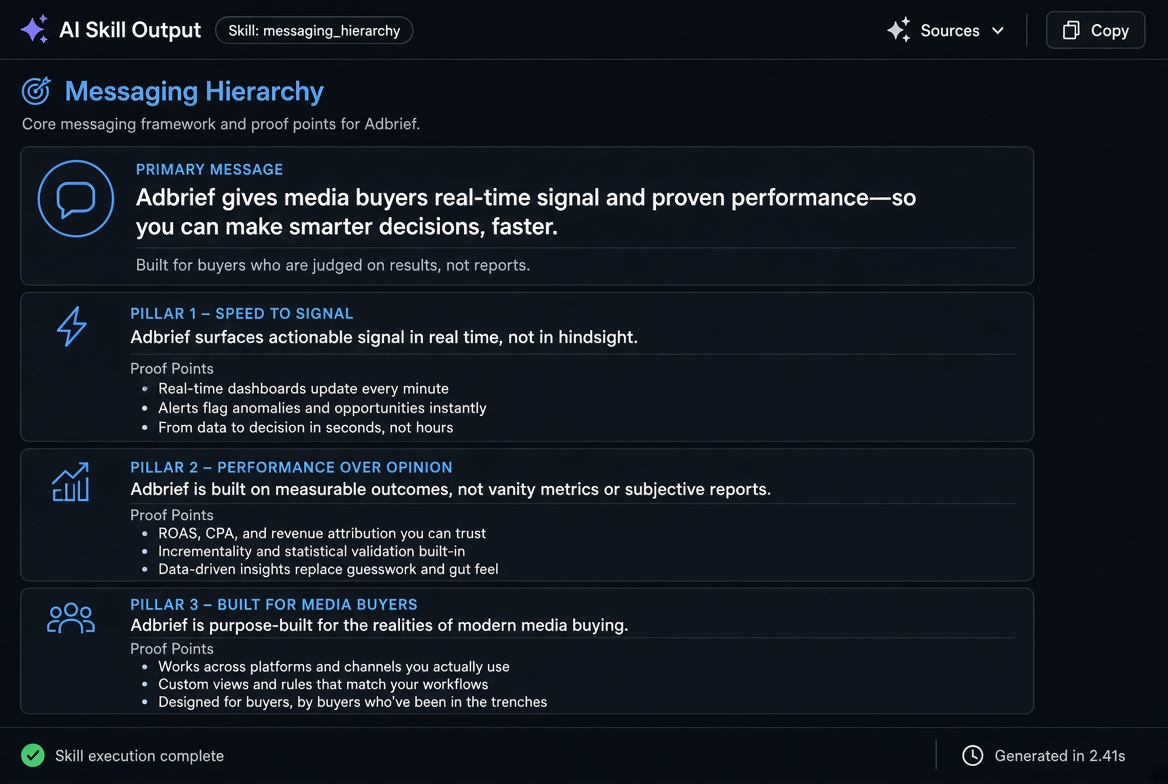The image size is (1168, 784).
Task: Click the lightning bolt Pillar 1 icon
Action: (x=72, y=326)
